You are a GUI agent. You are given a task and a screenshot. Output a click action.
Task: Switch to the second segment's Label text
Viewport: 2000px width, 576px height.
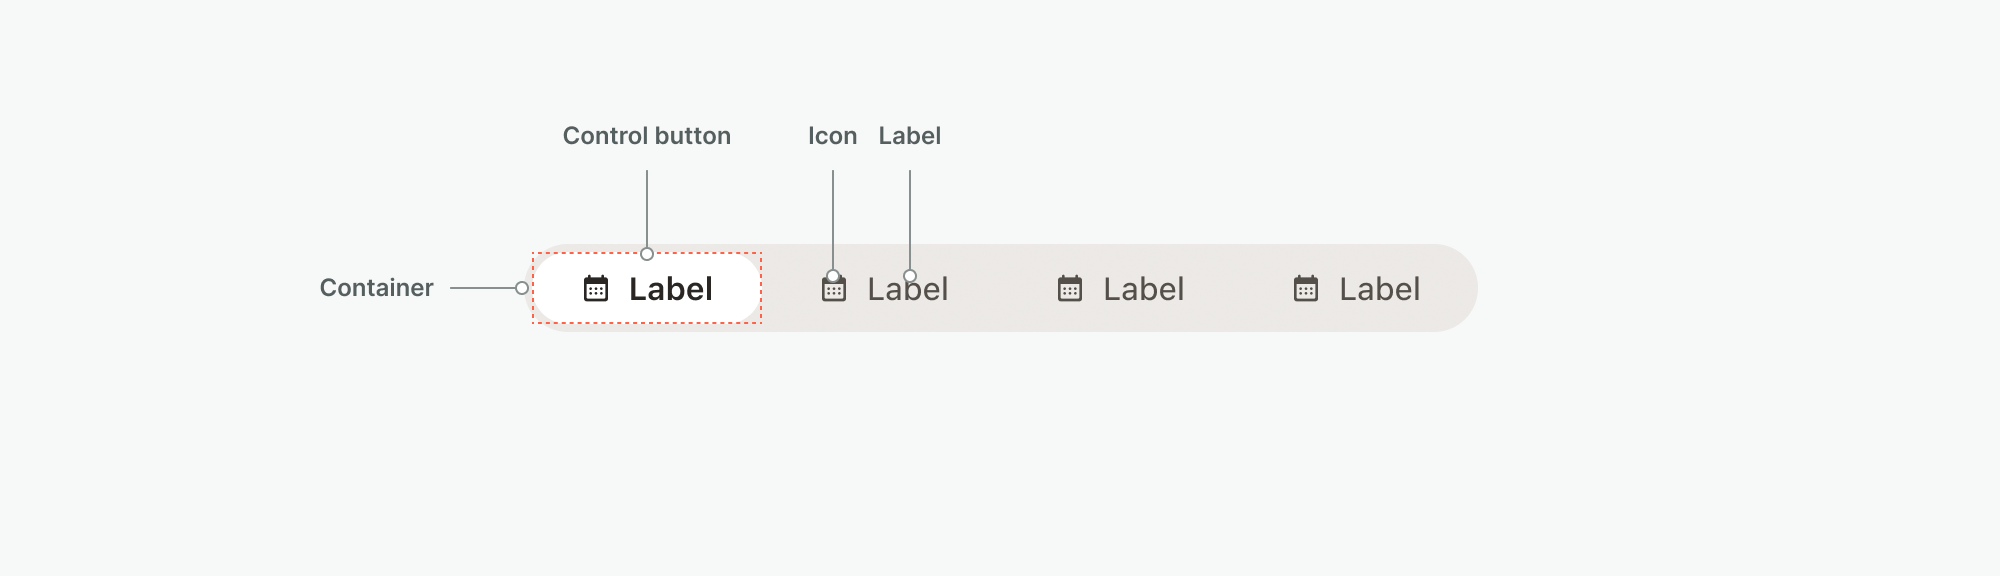pos(908,290)
